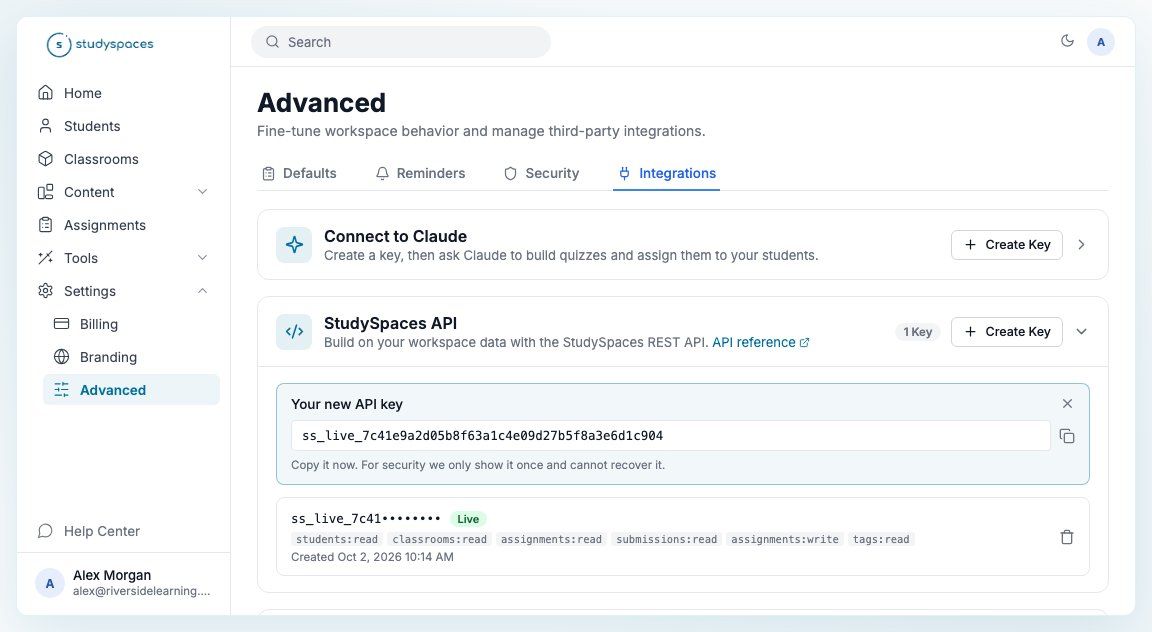The width and height of the screenshot is (1152, 632).
Task: Click the Integrations plug icon
Action: click(x=624, y=173)
